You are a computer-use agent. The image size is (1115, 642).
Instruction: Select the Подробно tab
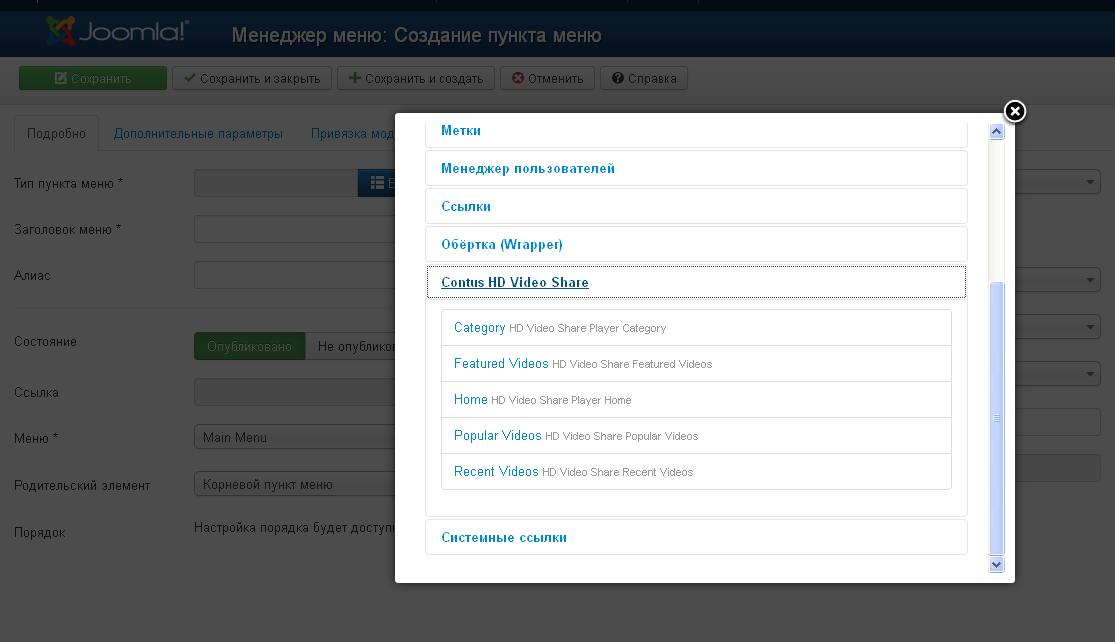coord(56,134)
